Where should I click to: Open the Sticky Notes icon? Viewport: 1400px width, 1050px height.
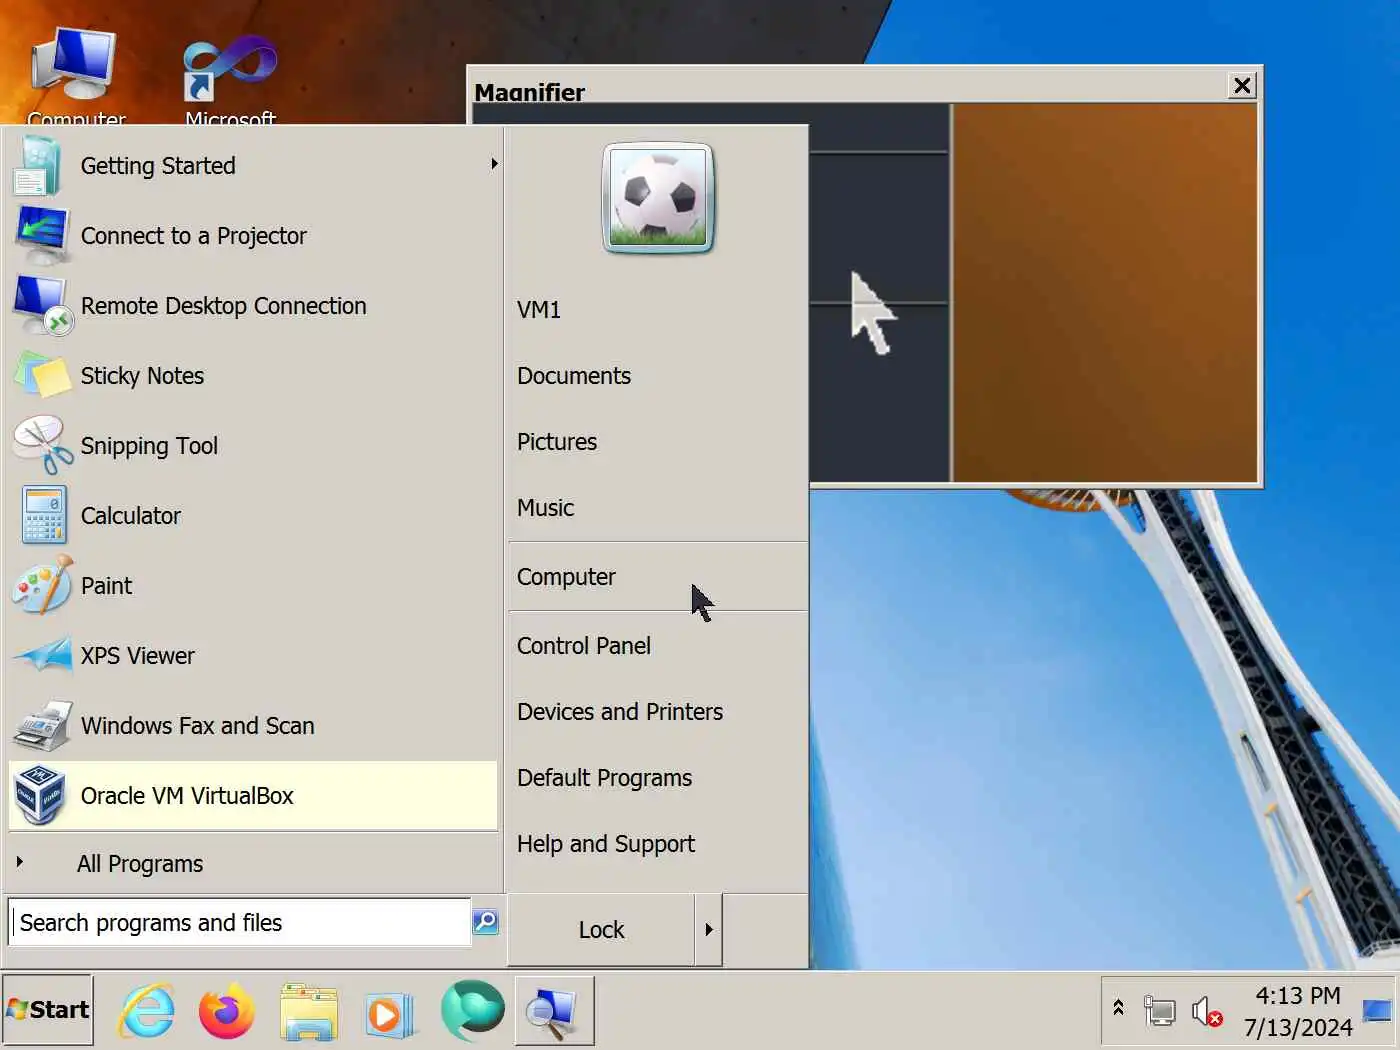tap(42, 376)
